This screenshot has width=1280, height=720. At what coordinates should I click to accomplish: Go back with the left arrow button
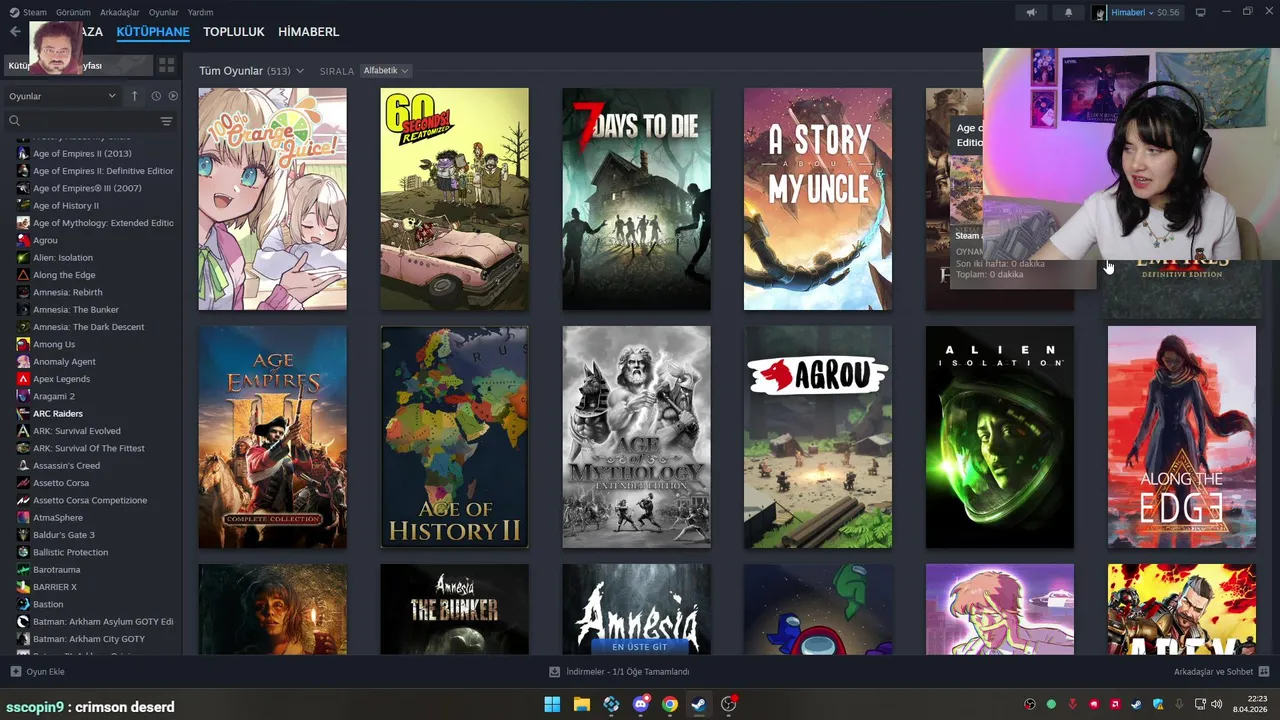[15, 32]
